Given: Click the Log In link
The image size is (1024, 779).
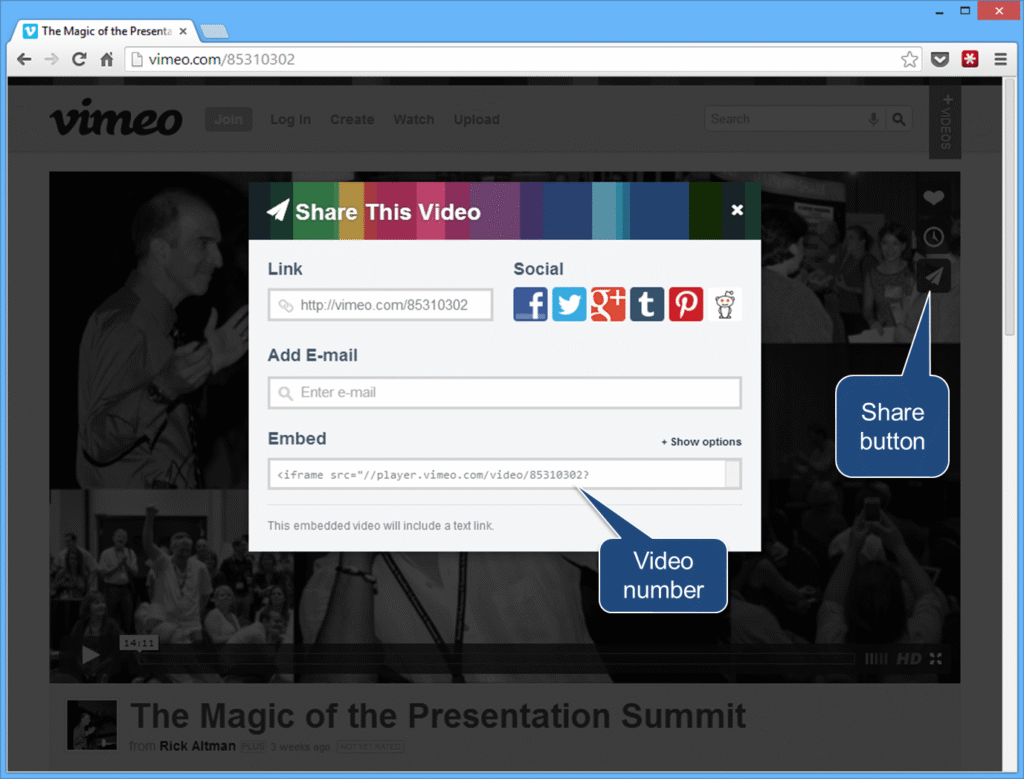Looking at the screenshot, I should tap(290, 120).
